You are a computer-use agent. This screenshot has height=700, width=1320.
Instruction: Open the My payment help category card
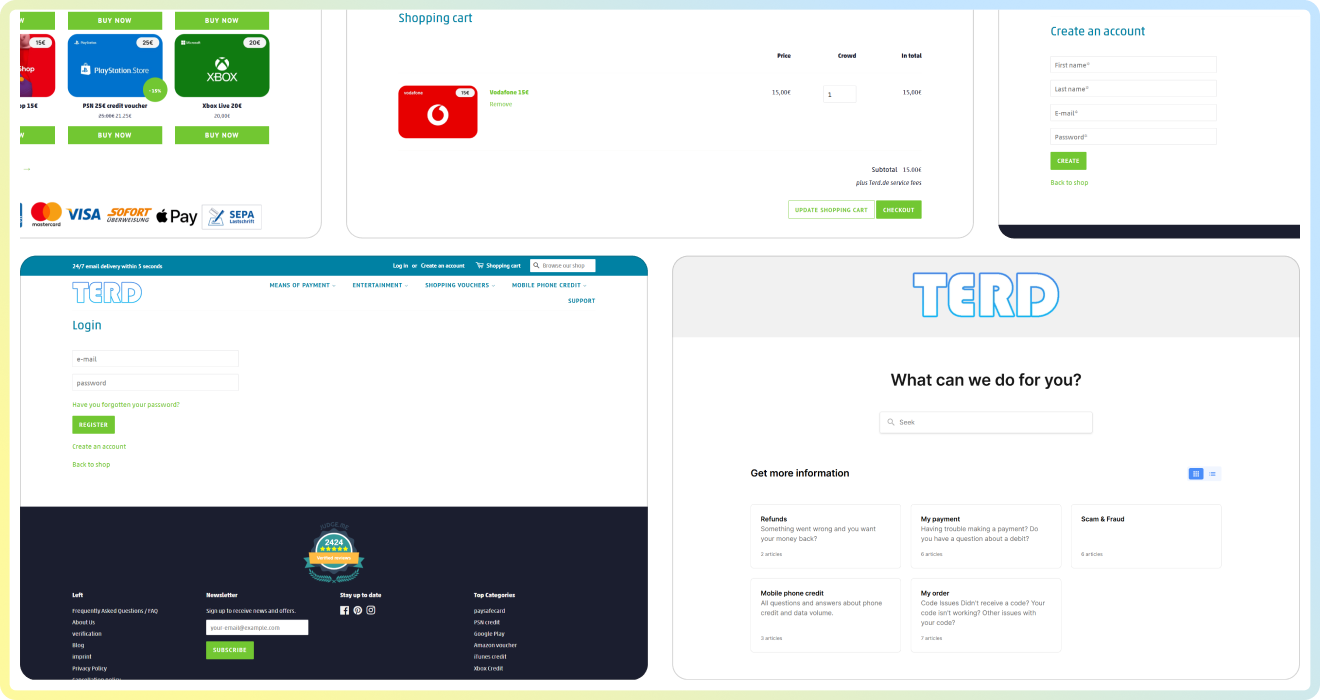986,537
